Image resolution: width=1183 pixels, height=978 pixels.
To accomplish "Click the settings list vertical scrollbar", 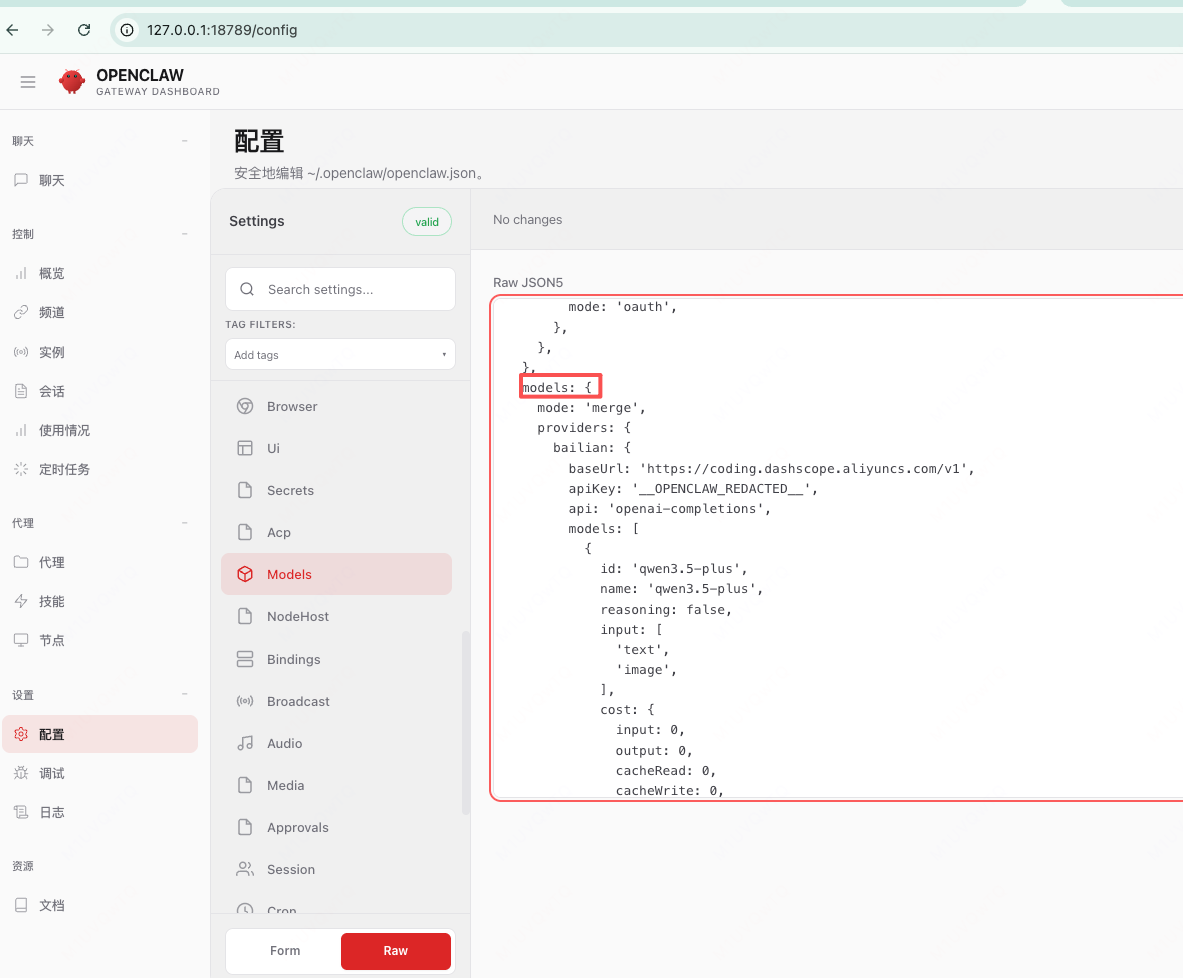I will point(466,722).
